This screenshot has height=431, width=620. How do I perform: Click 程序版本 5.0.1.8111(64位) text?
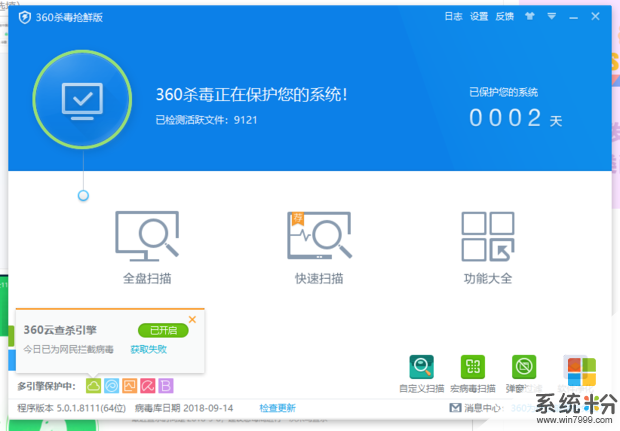tap(72, 408)
